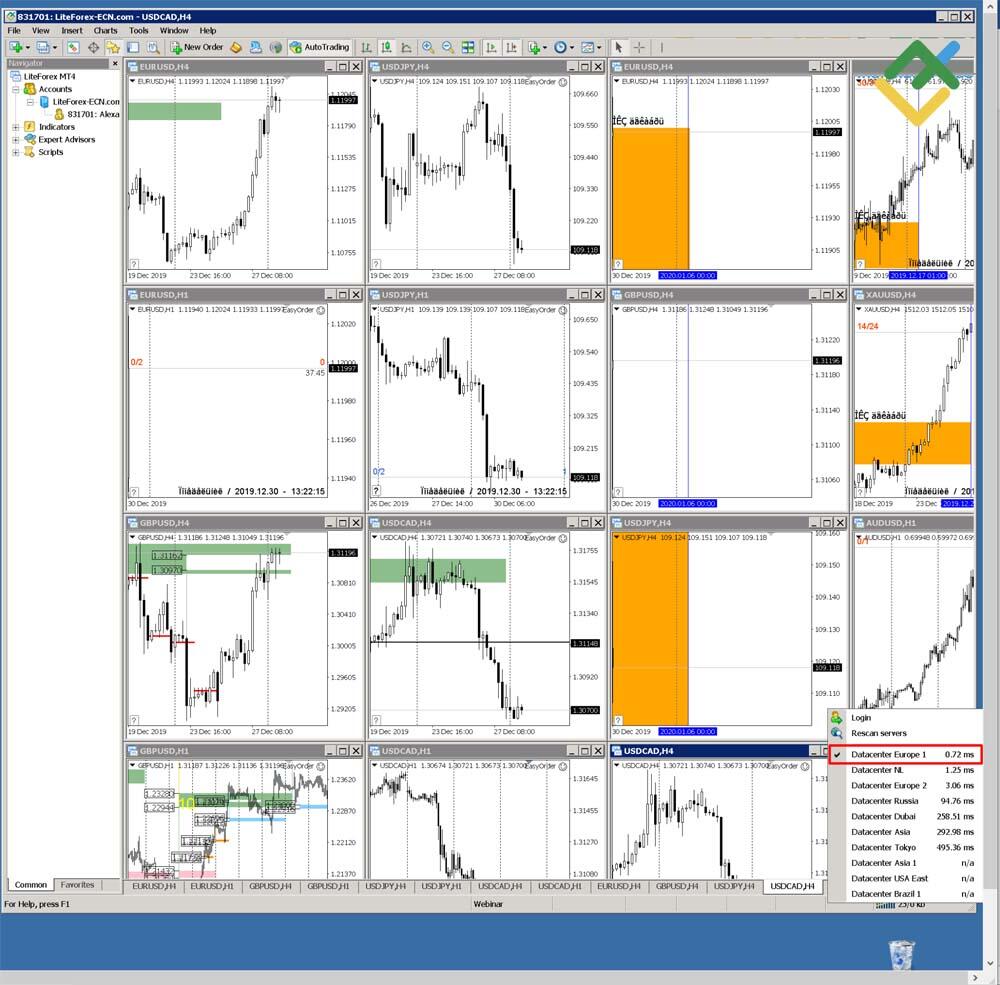1000x985 pixels.
Task: Open a New Order window
Action: point(200,47)
